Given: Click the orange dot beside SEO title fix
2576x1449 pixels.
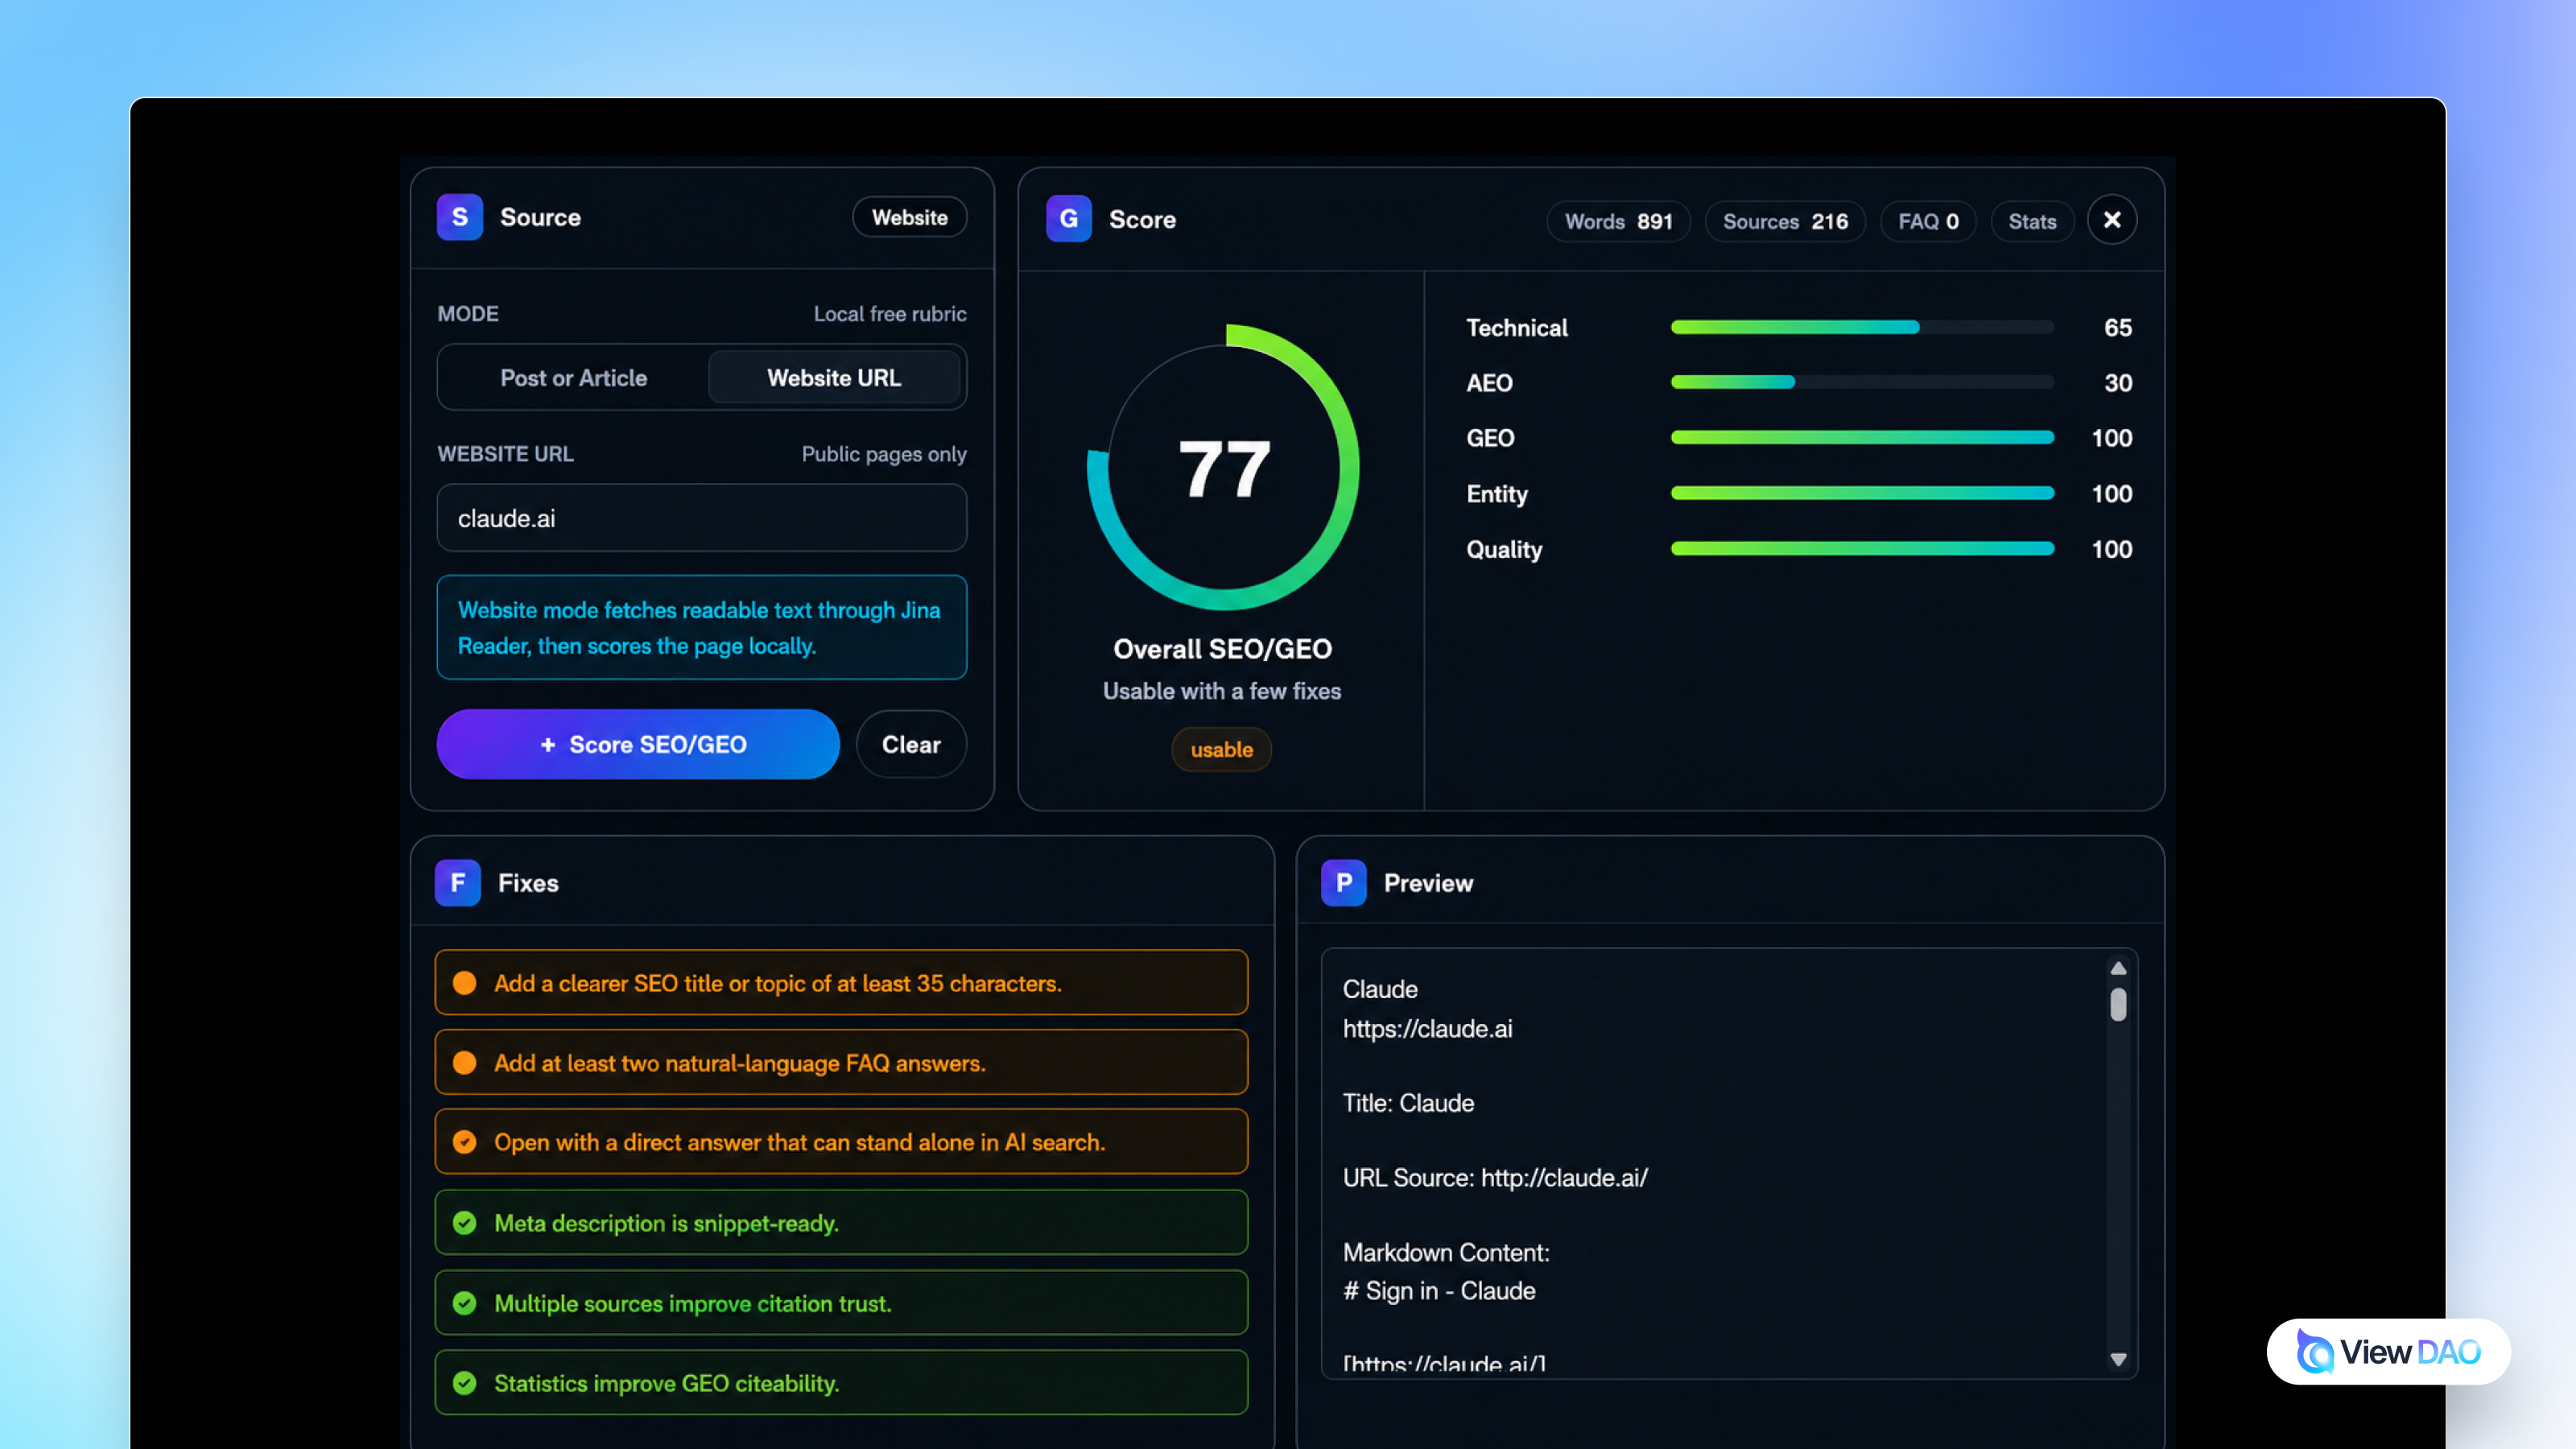Looking at the screenshot, I should tap(464, 983).
